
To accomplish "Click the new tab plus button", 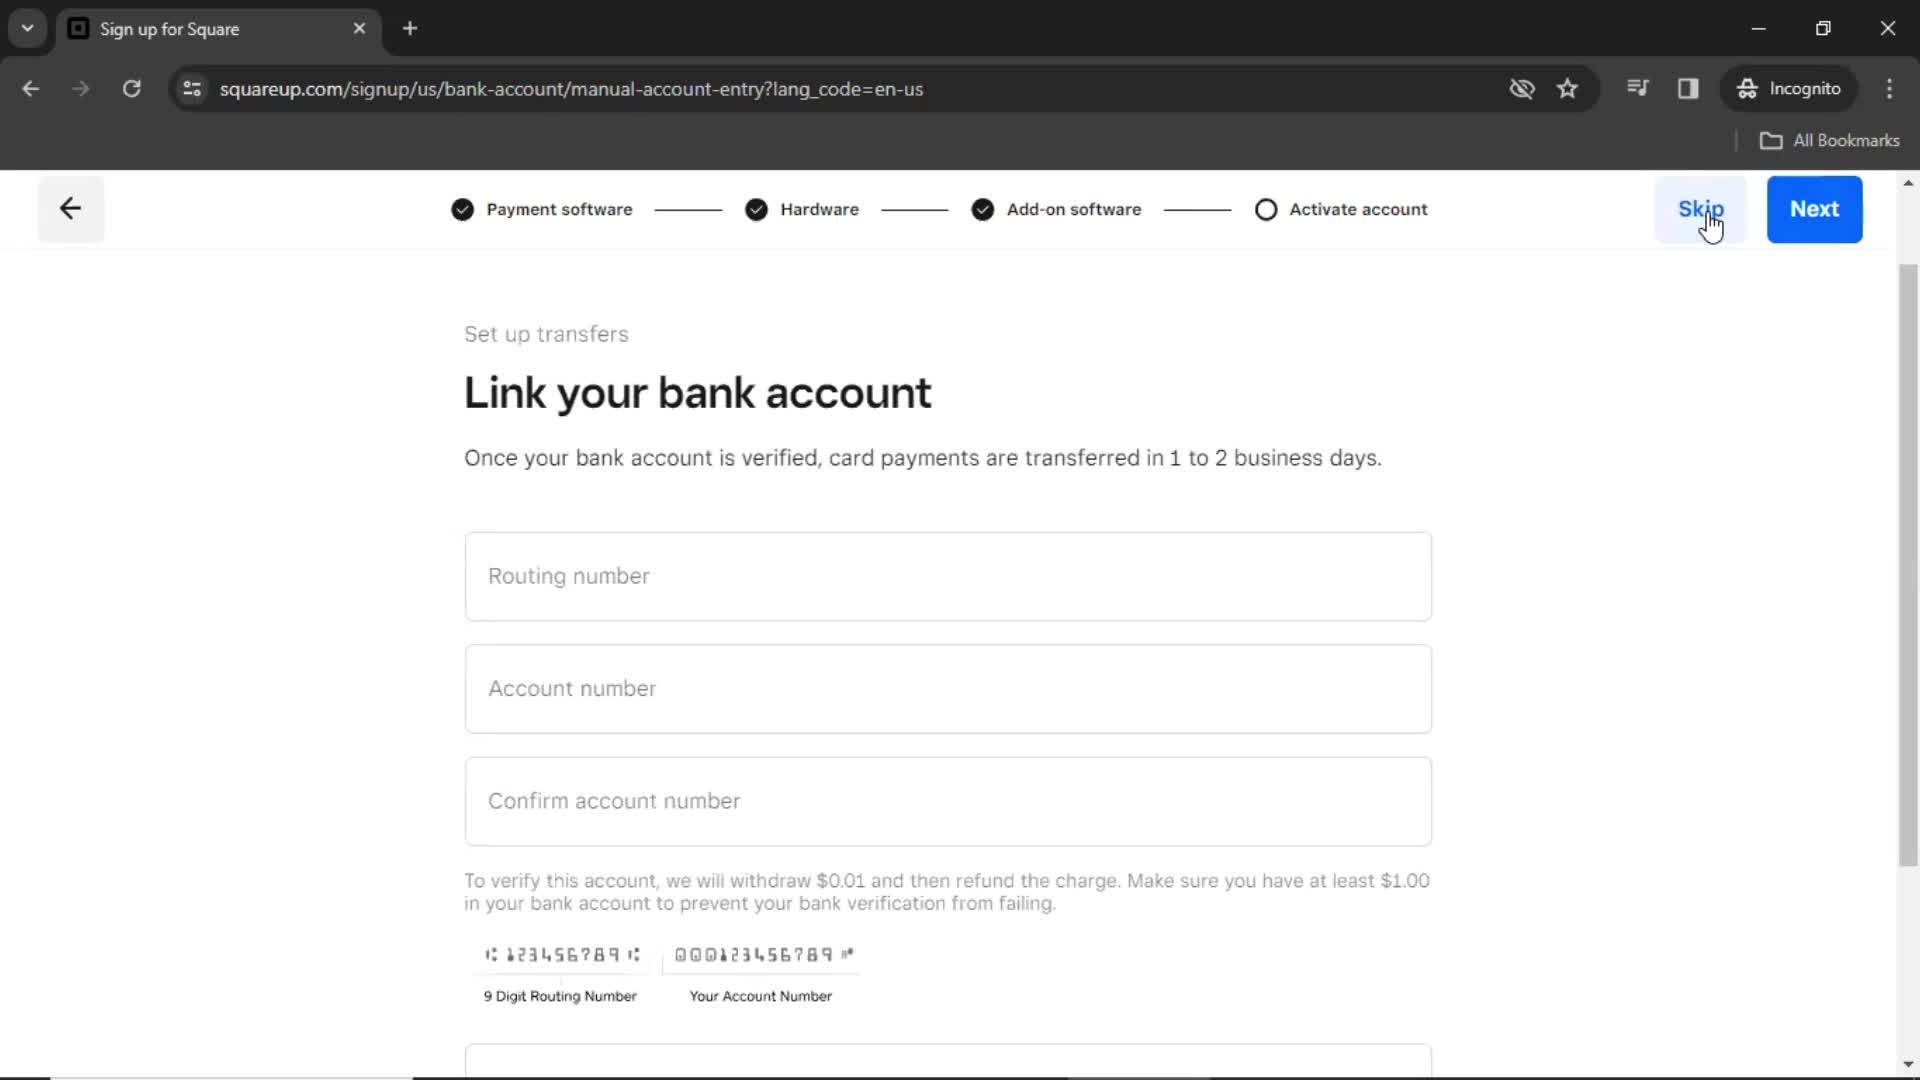I will tap(410, 29).
